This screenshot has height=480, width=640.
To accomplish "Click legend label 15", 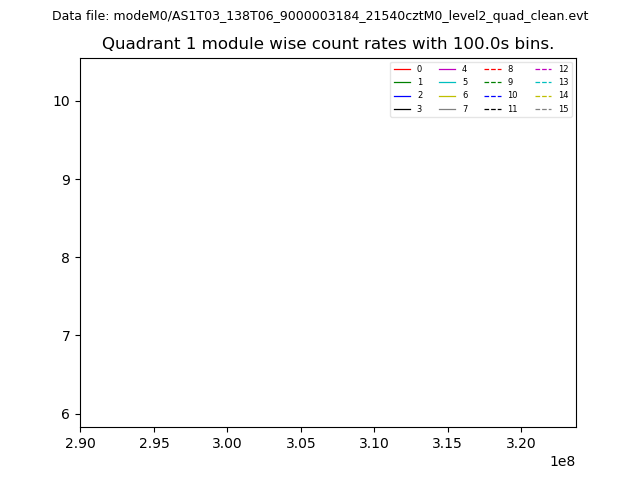I will pyautogui.click(x=563, y=109).
